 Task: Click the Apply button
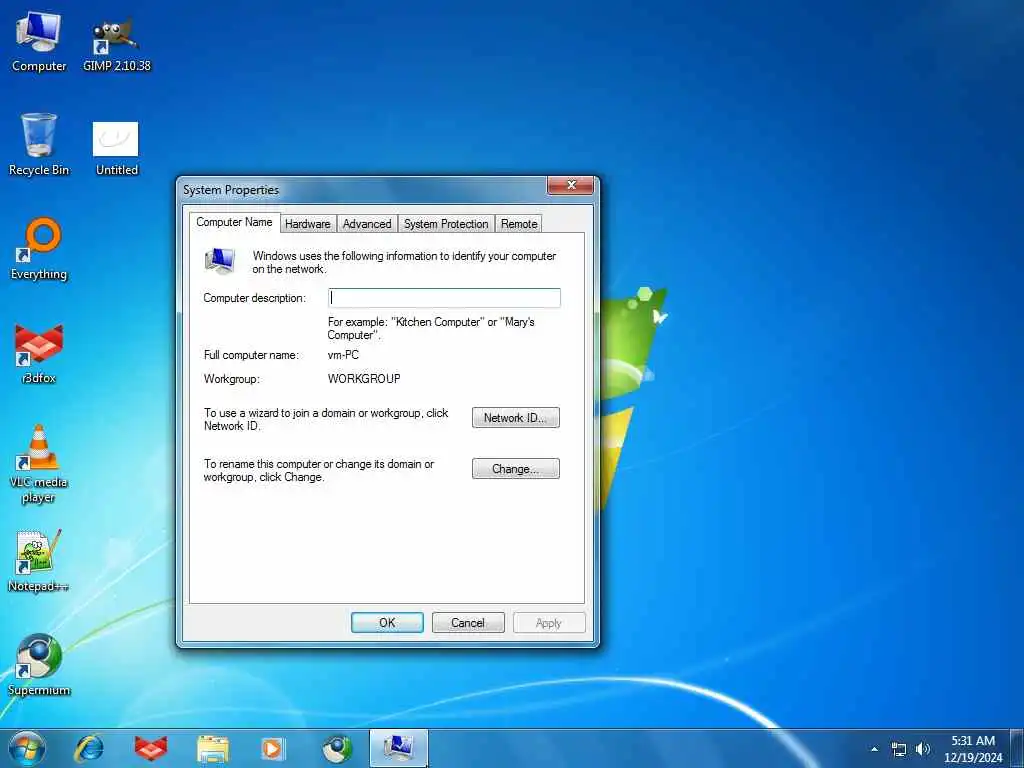click(549, 623)
